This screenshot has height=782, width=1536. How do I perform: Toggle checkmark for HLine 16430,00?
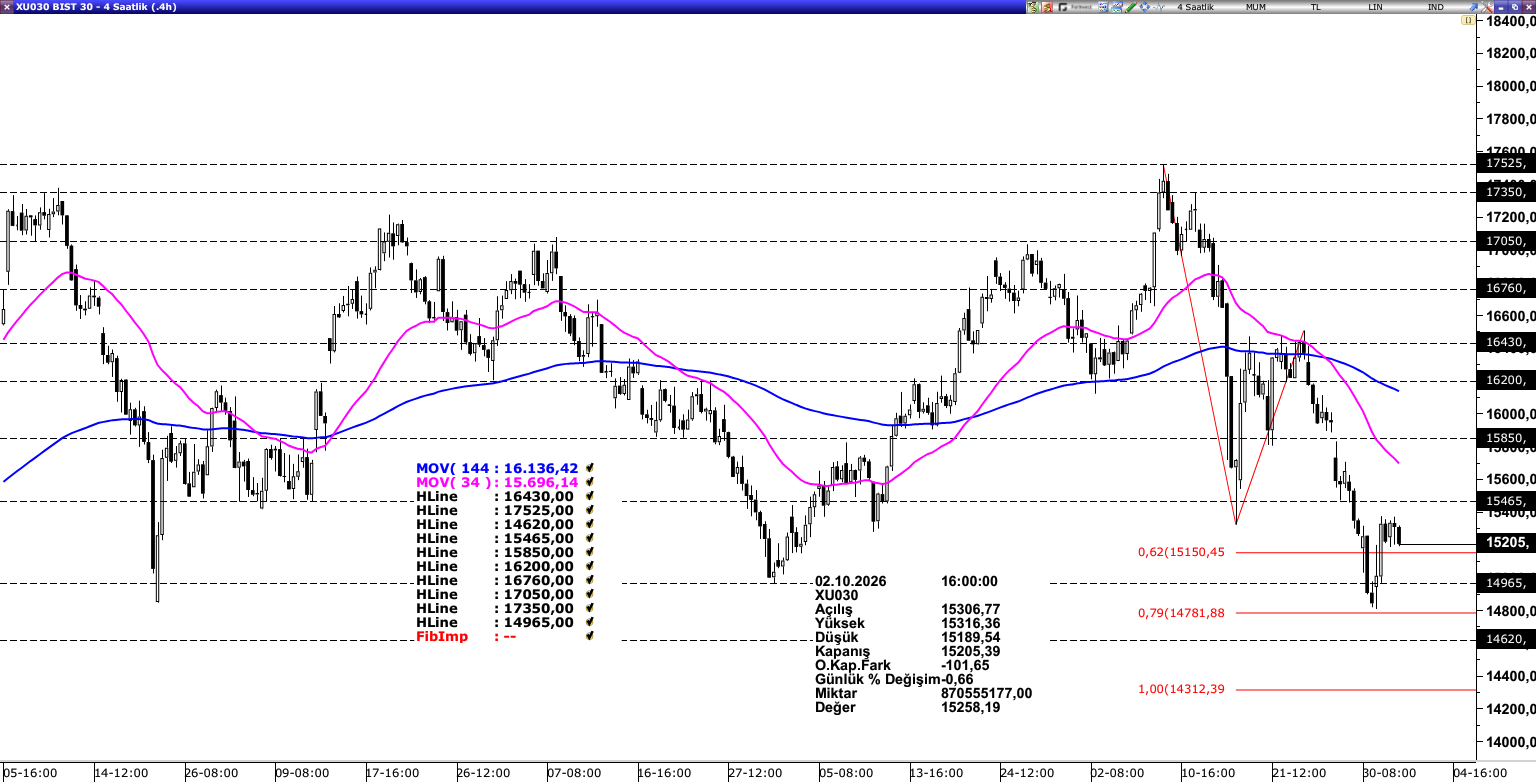[x=590, y=496]
